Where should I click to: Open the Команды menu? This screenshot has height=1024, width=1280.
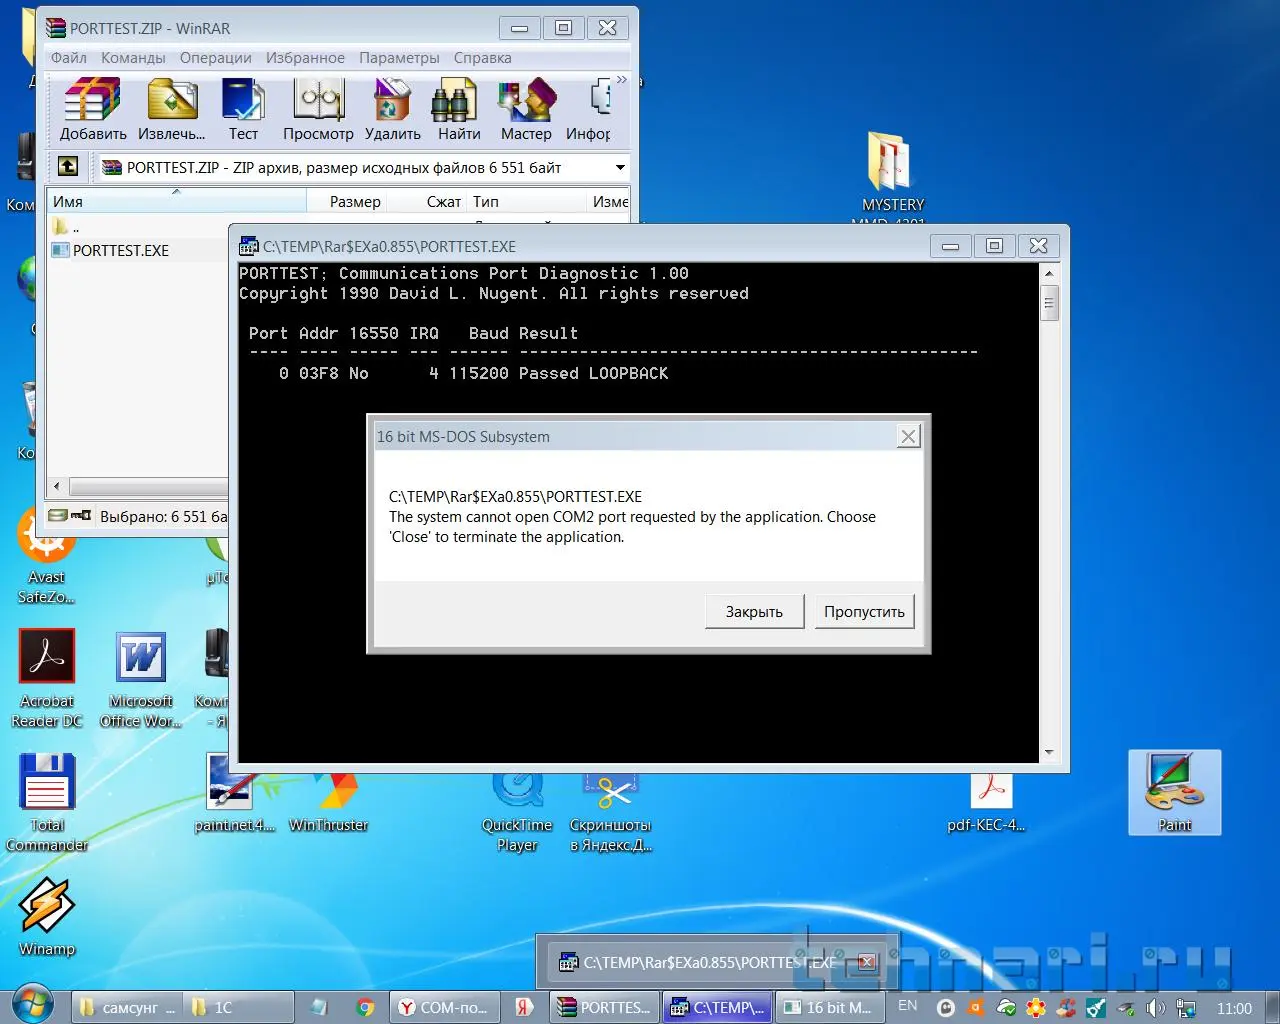point(133,58)
